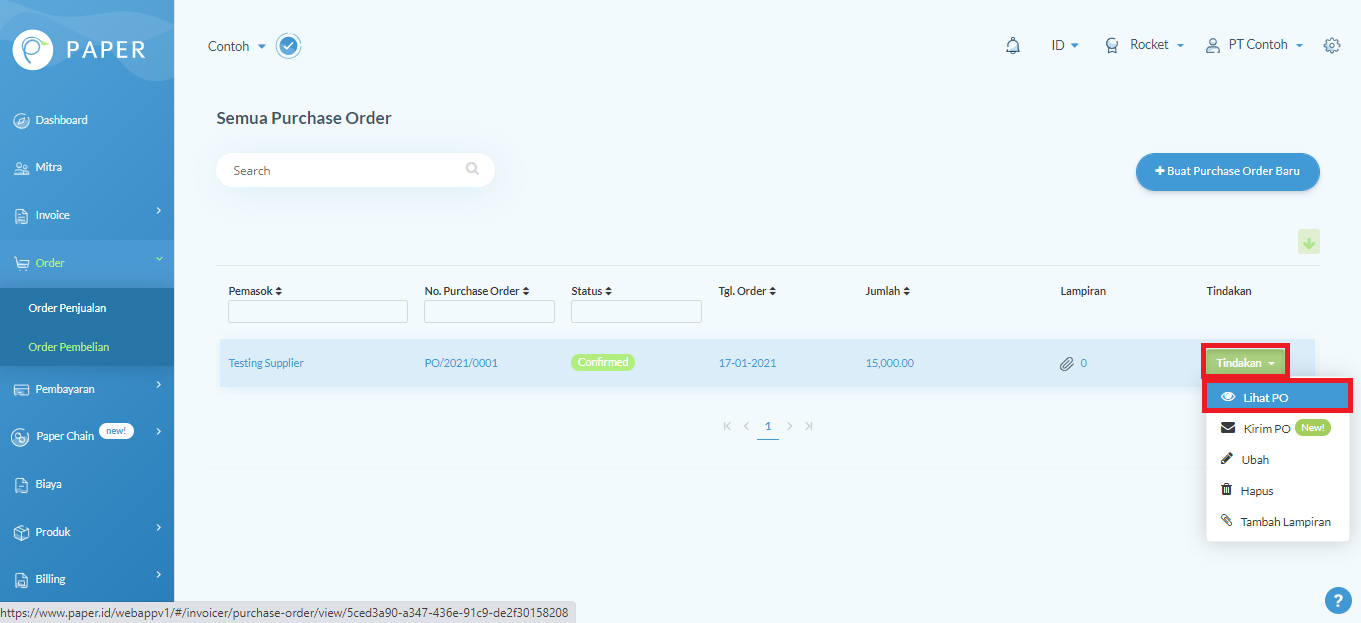Expand the PT Contoh account menu
1361x623 pixels.
click(1255, 46)
